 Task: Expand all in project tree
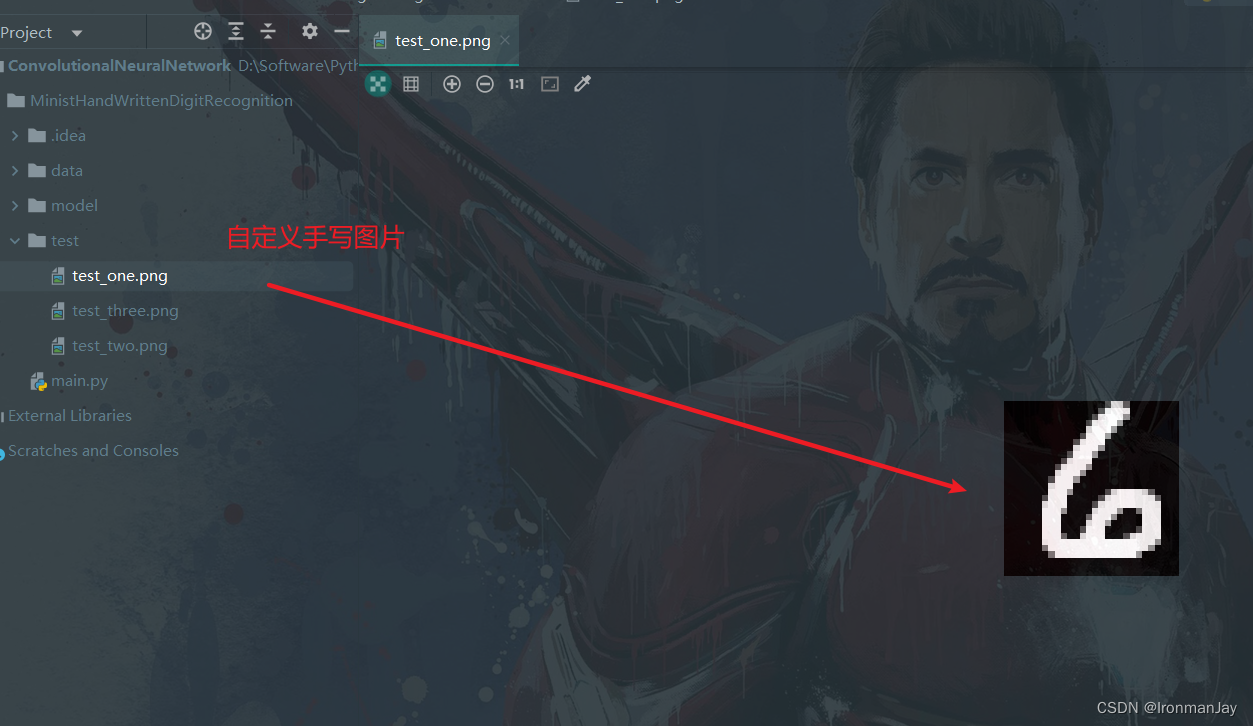click(x=236, y=31)
